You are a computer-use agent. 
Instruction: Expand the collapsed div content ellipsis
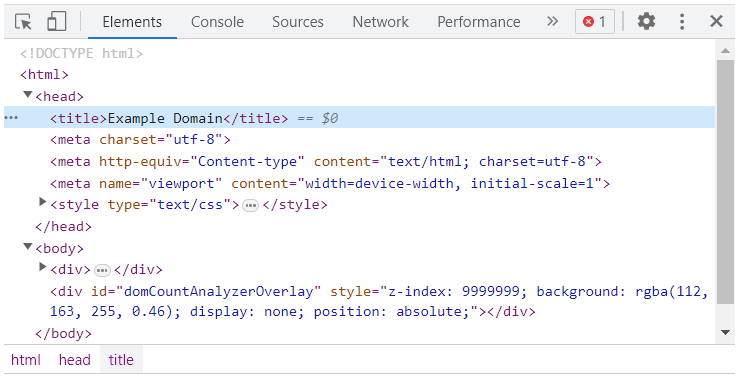click(x=102, y=271)
